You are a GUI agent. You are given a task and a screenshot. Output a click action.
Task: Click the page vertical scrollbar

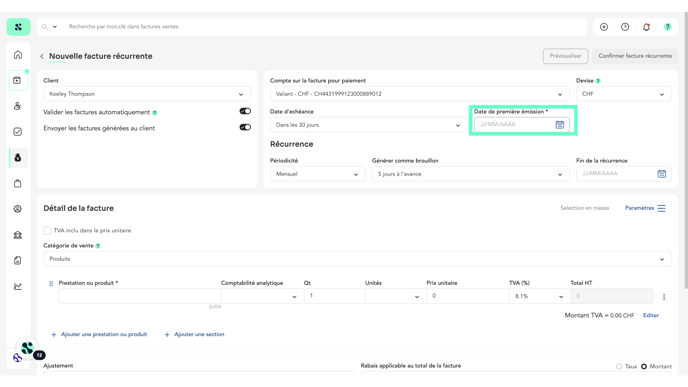[x=686, y=149]
